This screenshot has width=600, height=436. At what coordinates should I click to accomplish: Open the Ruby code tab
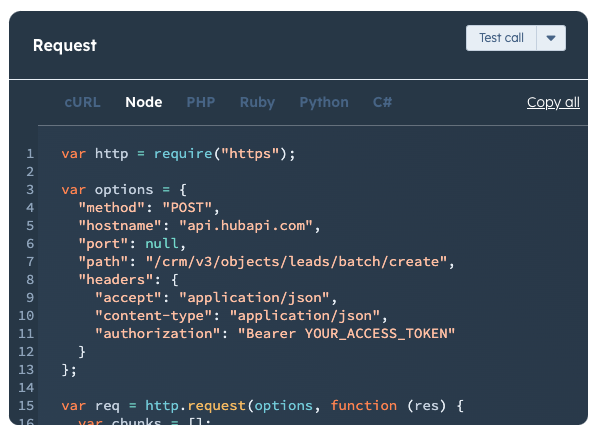pyautogui.click(x=257, y=102)
